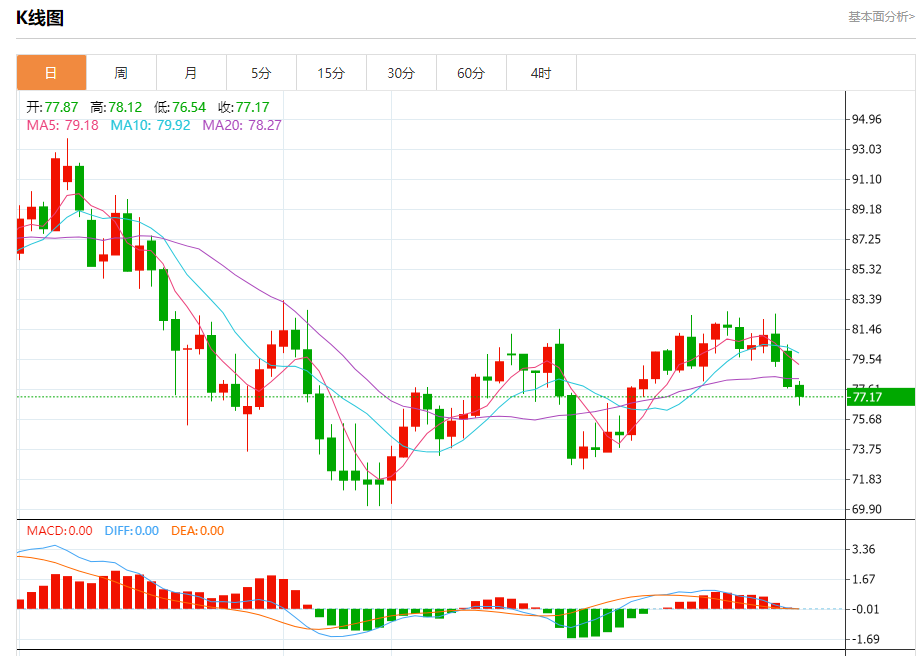Image resolution: width=921 pixels, height=656 pixels.
Task: Click the last green candlestick at 77.17
Action: point(799,392)
